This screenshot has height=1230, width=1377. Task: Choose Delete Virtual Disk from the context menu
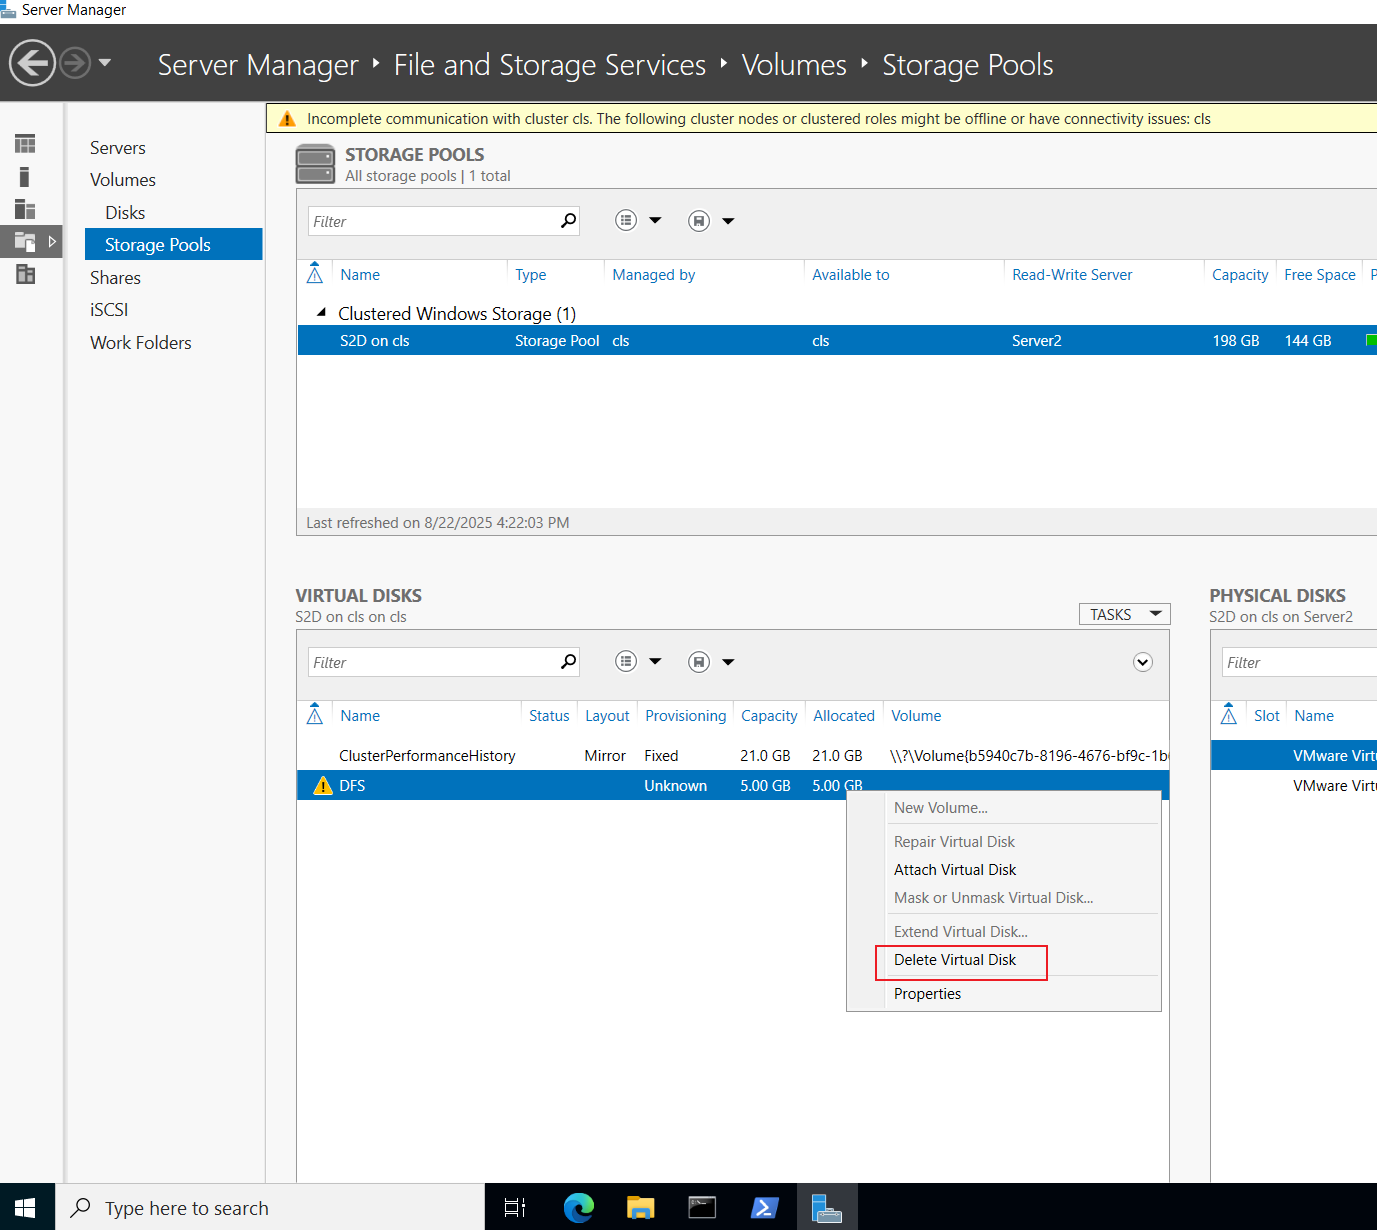955,960
